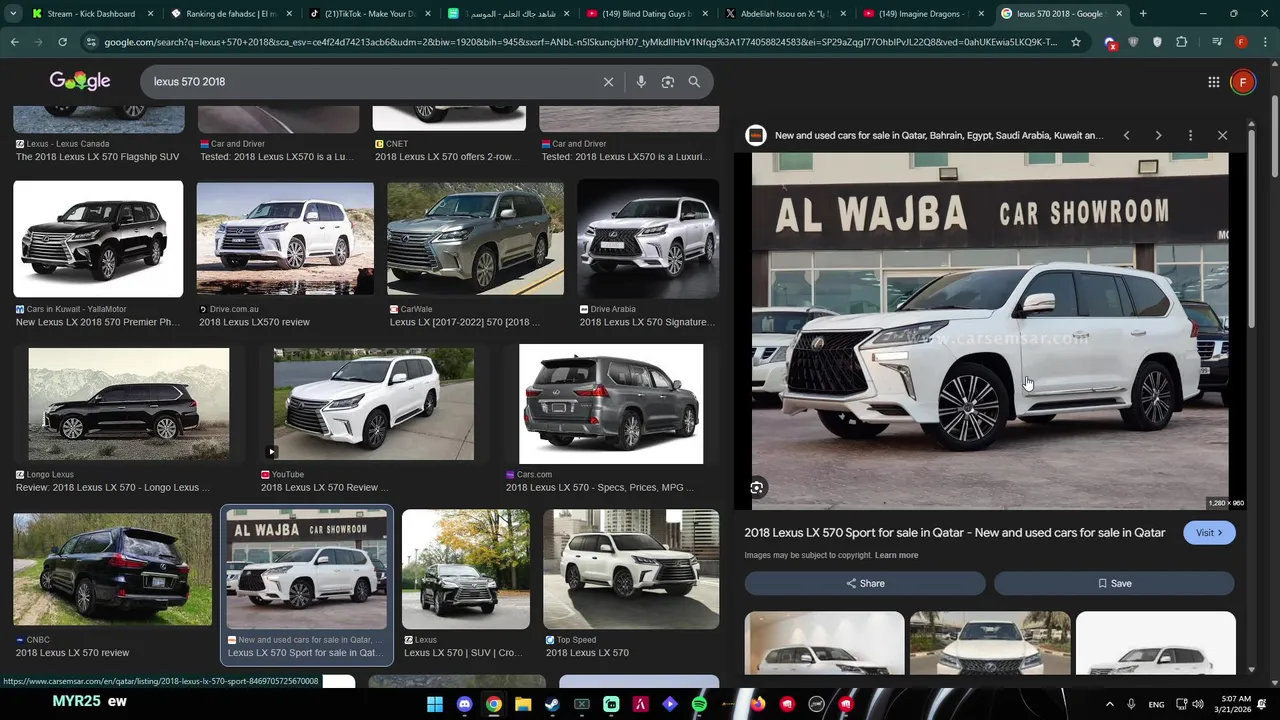Image resolution: width=1280 pixels, height=720 pixels.
Task: Switch to the Abdelilah Issou on X tab
Action: click(783, 14)
